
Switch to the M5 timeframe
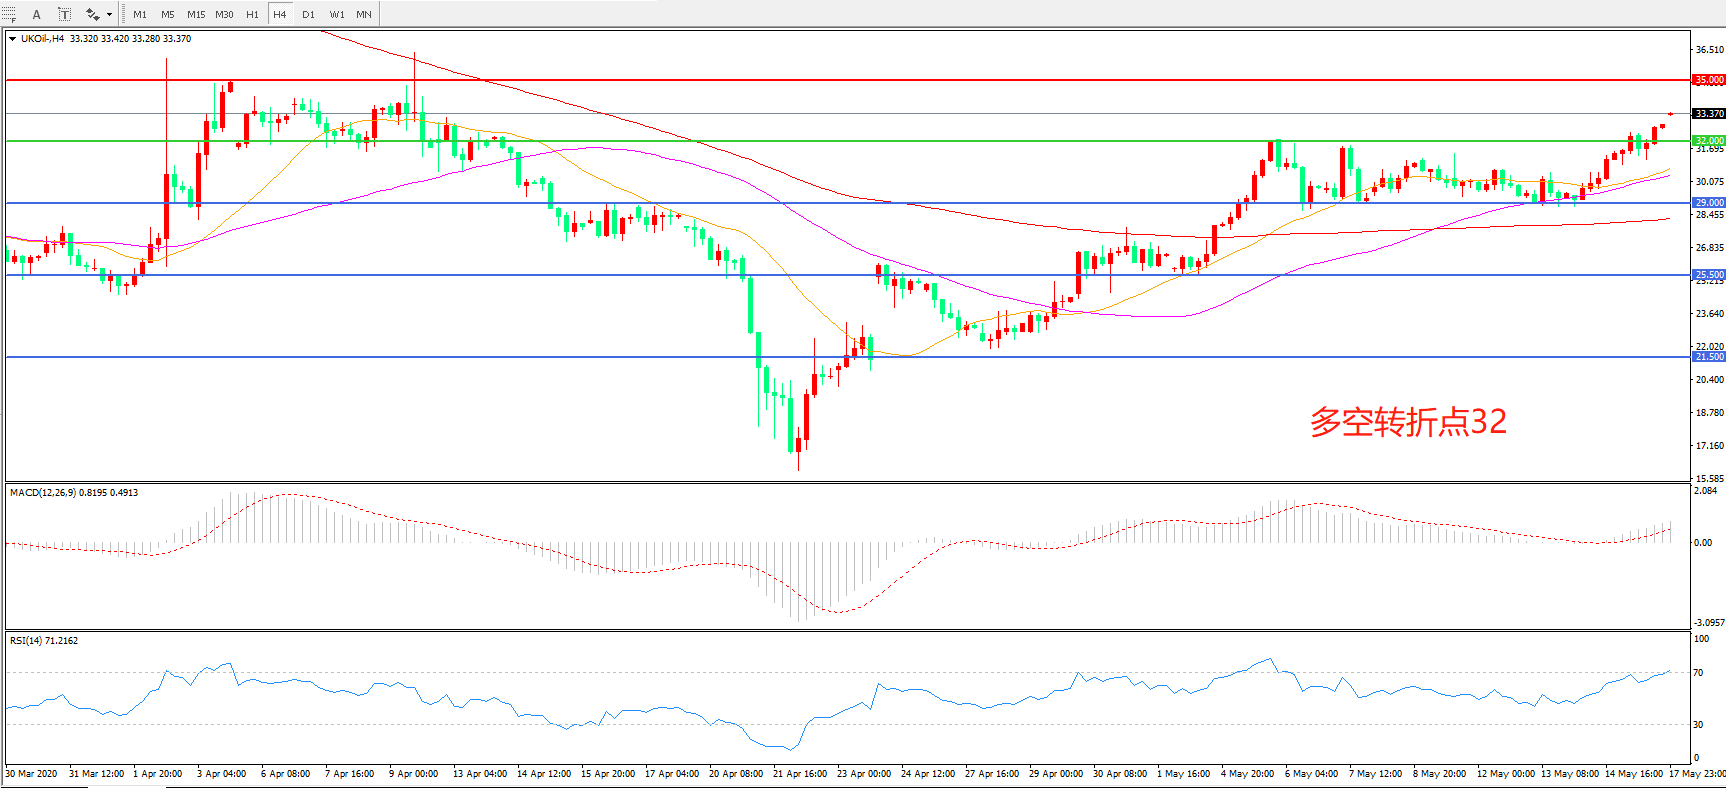click(167, 14)
